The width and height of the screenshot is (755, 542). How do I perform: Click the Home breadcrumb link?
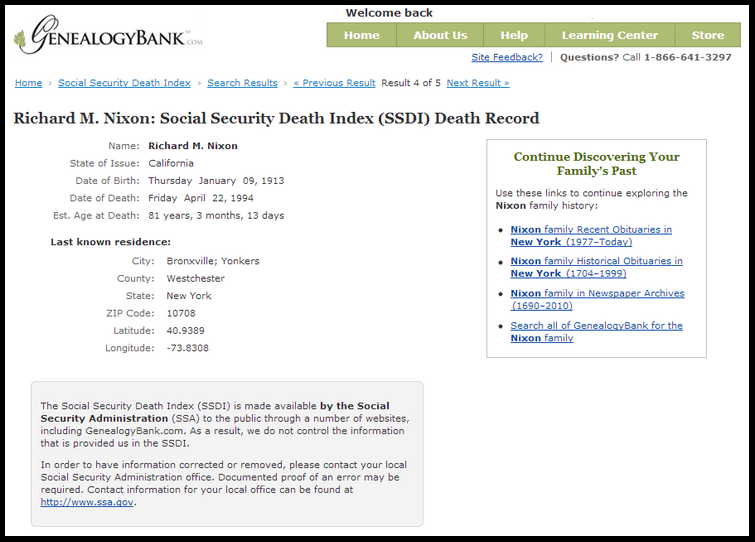pos(28,83)
